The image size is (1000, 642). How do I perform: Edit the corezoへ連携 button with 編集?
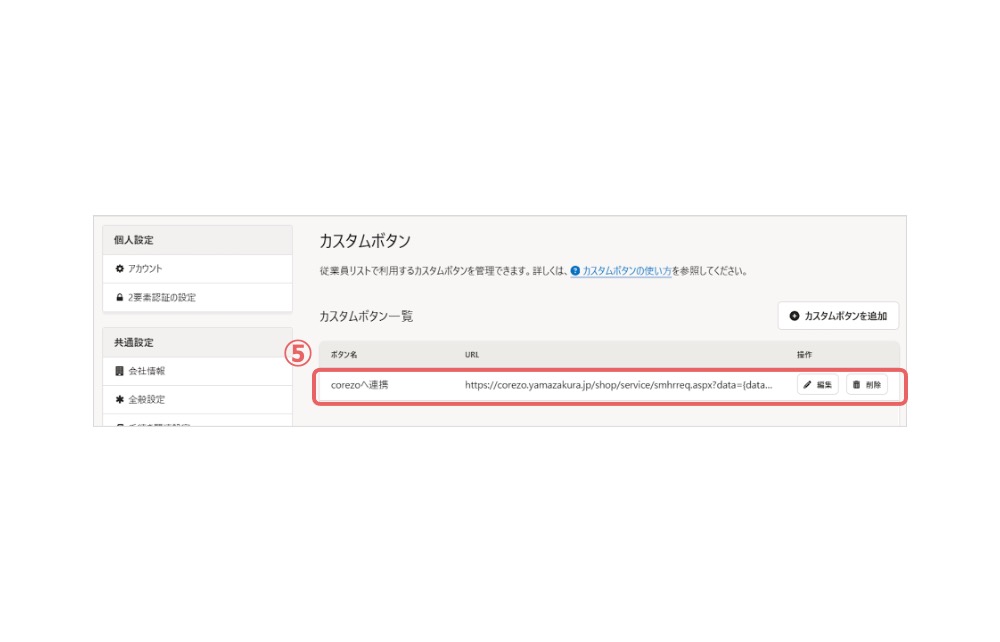[818, 385]
